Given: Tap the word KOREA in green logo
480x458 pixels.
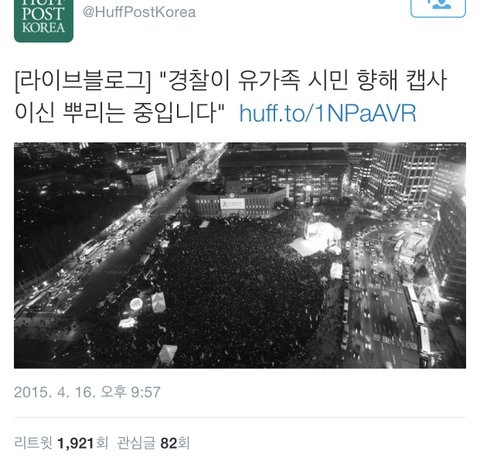Looking at the screenshot, I should (x=43, y=28).
